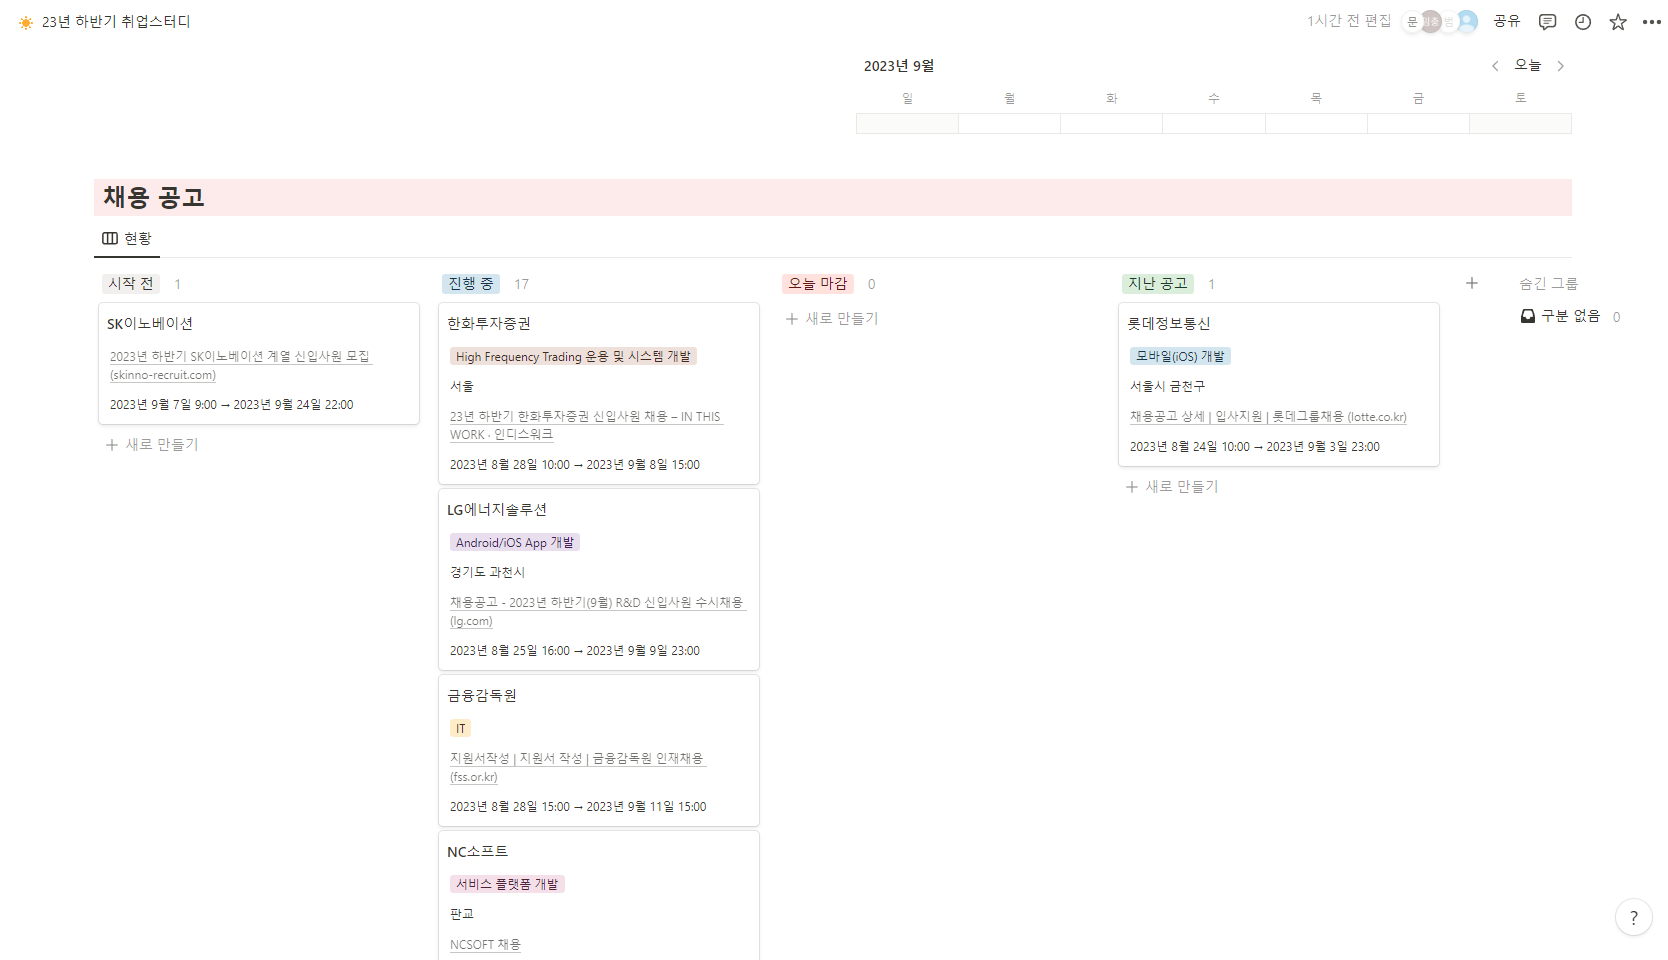Expand the 숨긴 그룹 hidden groups section
Viewport: 1668px width, 960px height.
point(1548,284)
